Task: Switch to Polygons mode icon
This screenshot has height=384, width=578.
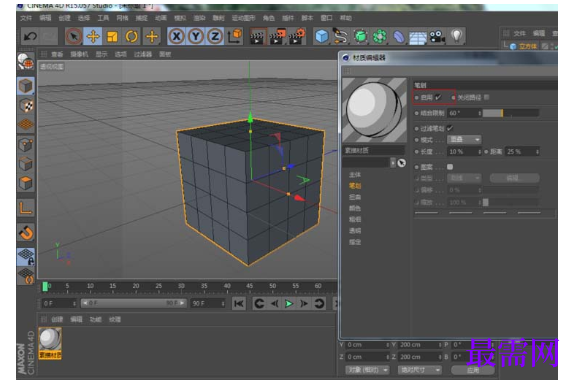Action: point(26,183)
